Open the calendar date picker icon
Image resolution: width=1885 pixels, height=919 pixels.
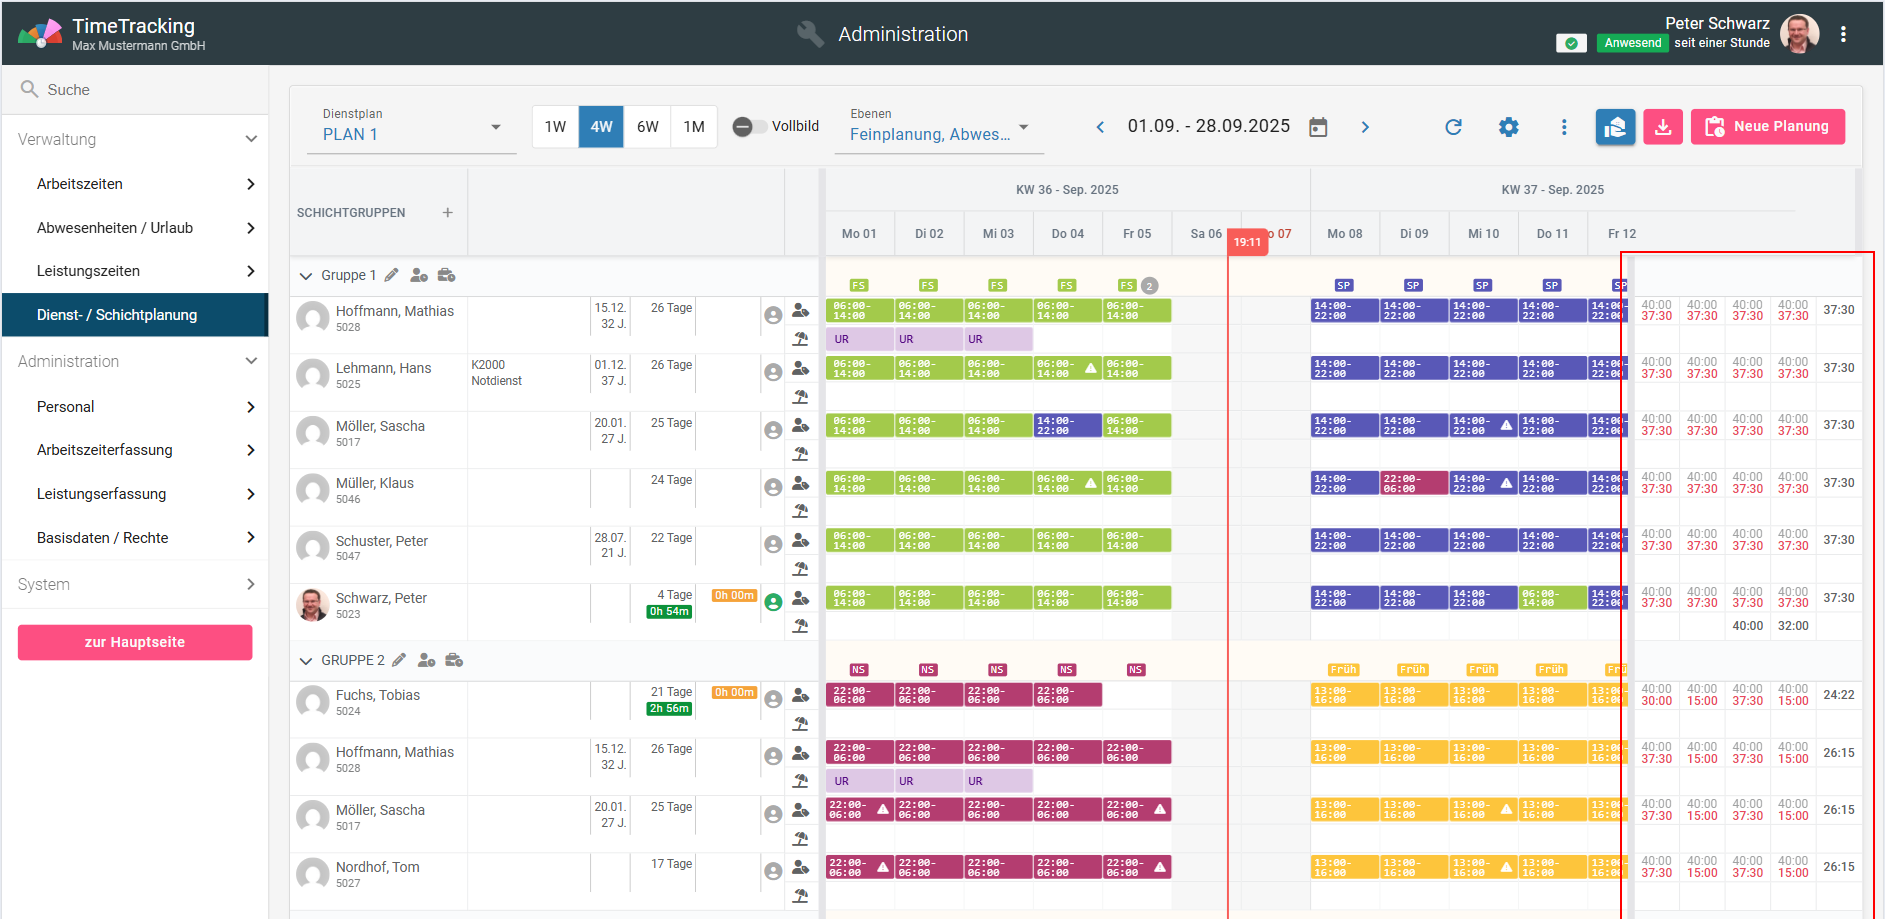(x=1318, y=127)
